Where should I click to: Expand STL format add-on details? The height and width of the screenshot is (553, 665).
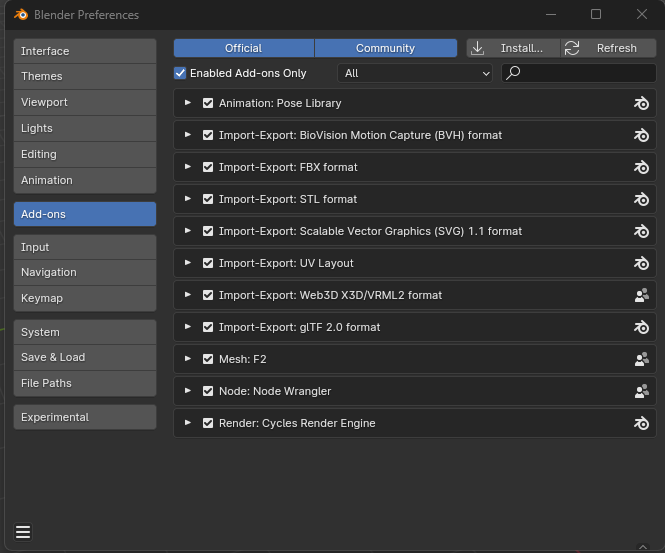(x=187, y=199)
